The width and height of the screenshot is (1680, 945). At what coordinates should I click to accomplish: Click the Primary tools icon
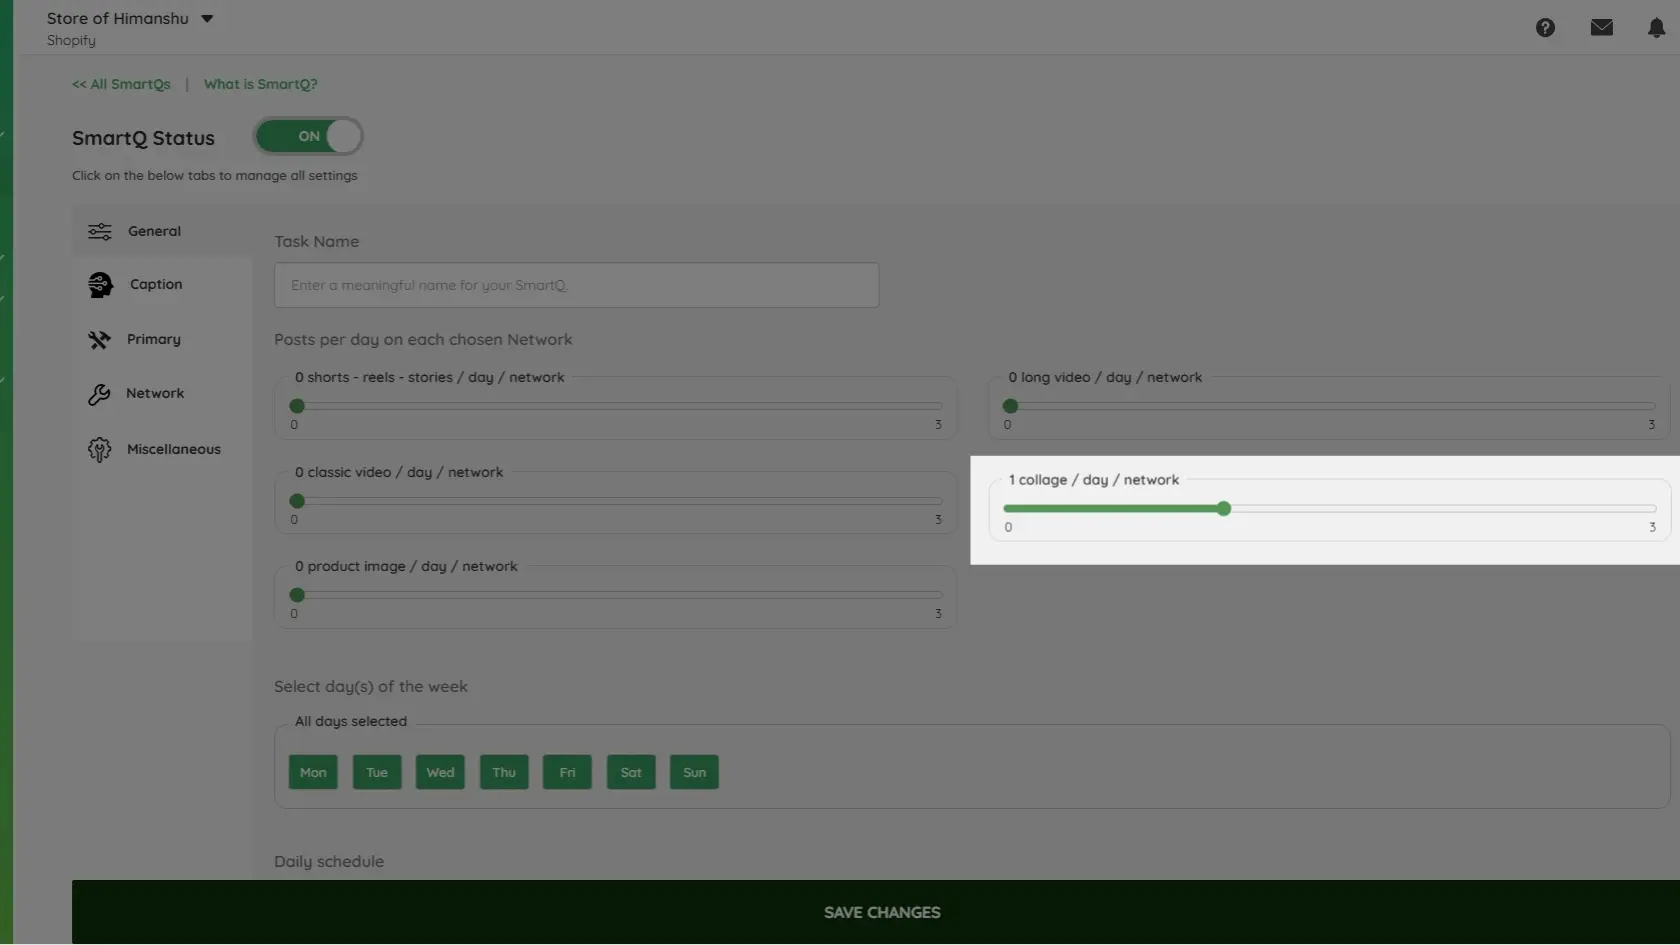pos(99,340)
